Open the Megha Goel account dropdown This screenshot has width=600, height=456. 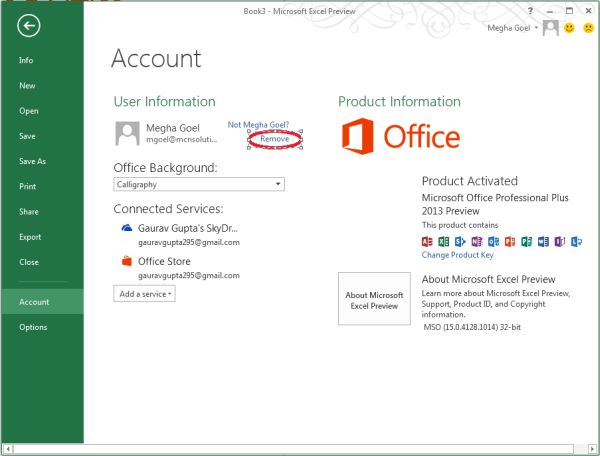click(x=513, y=28)
